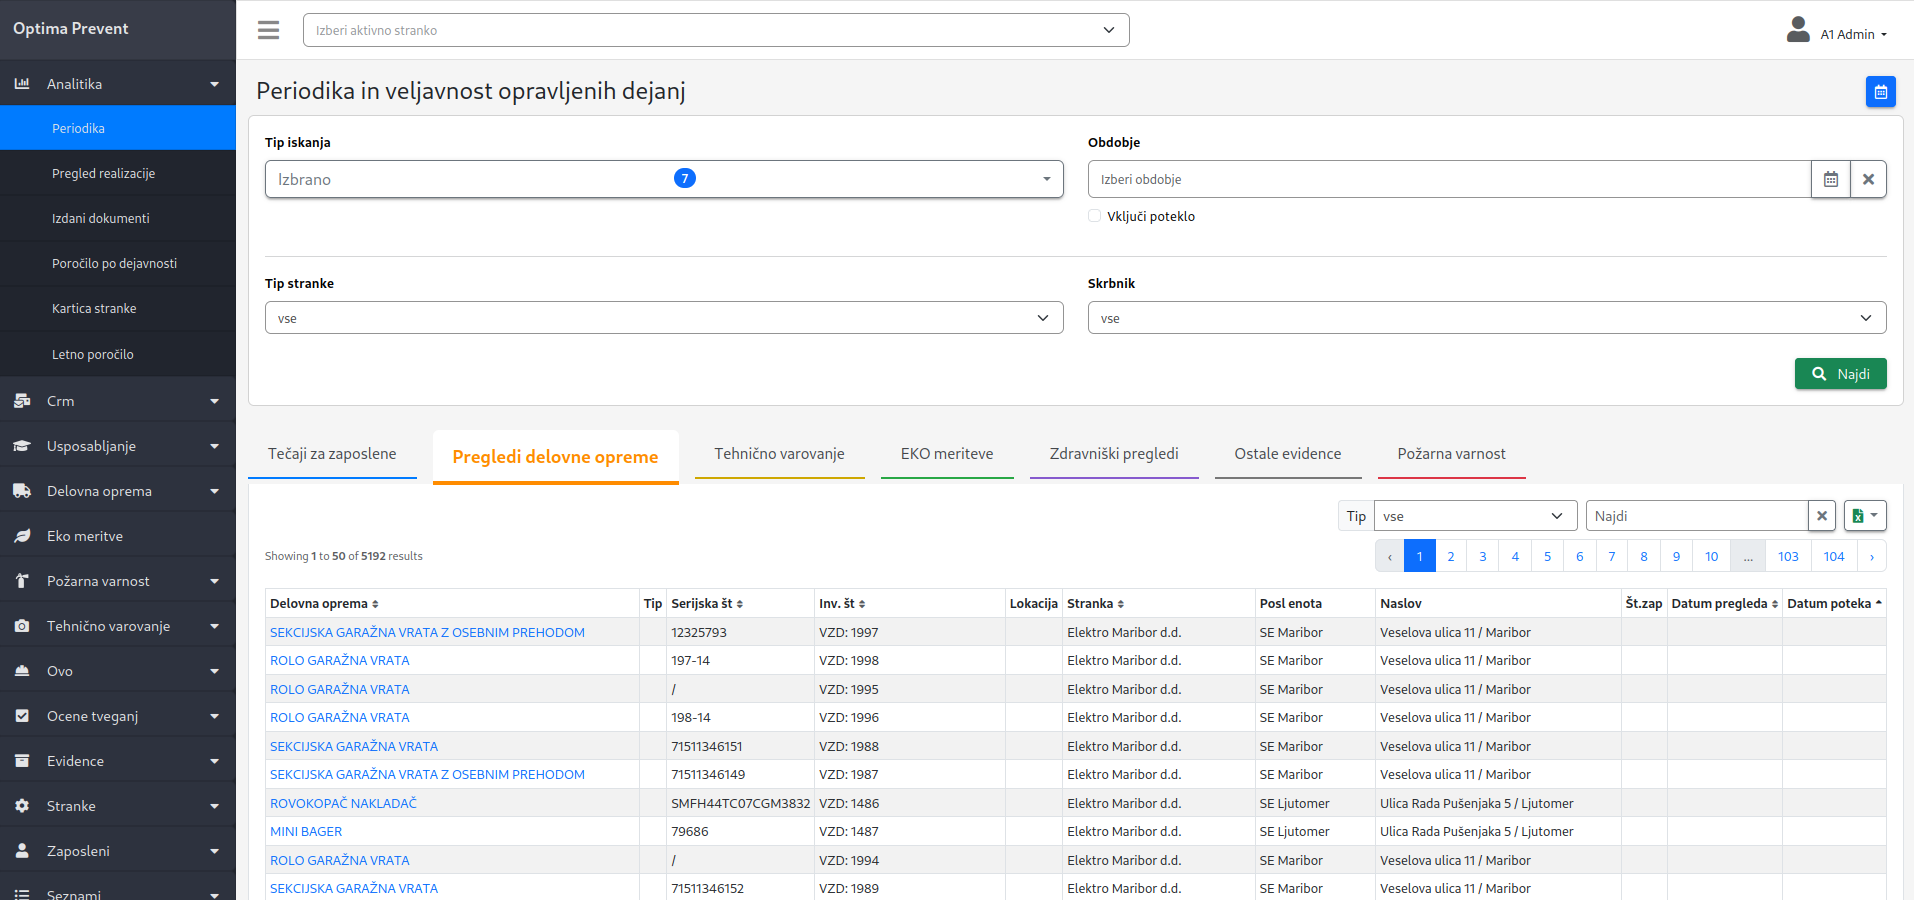The width and height of the screenshot is (1914, 900).
Task: Click the Tehnično varovanje camera icon
Action: click(22, 625)
